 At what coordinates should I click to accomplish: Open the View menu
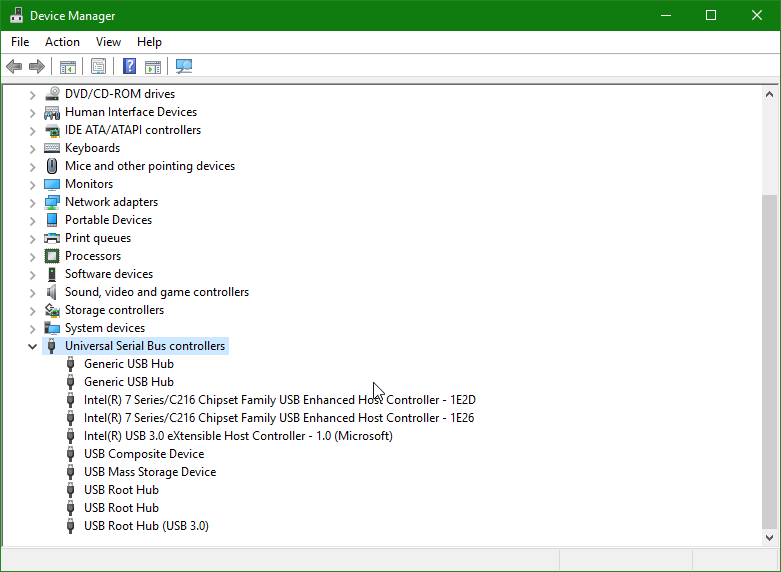(x=108, y=42)
